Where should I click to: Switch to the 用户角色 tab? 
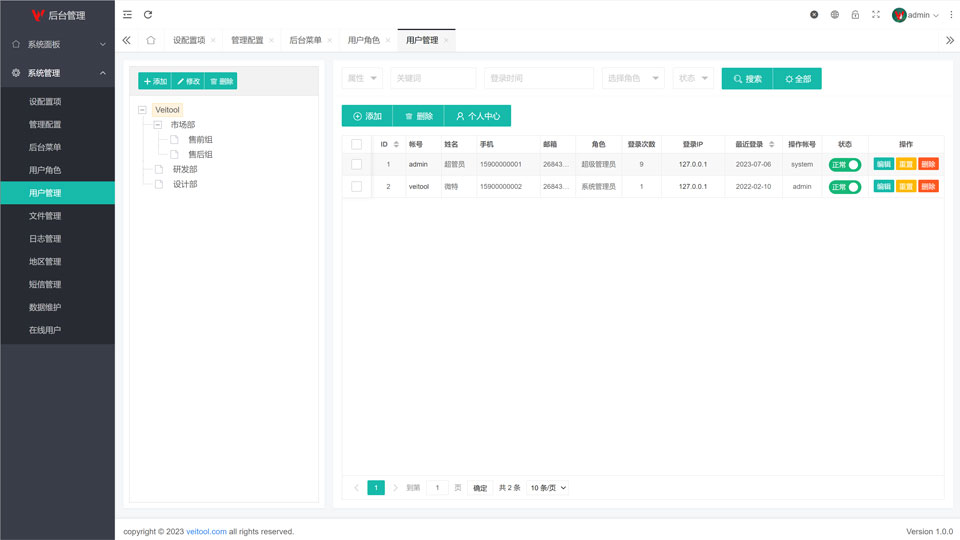coord(363,40)
